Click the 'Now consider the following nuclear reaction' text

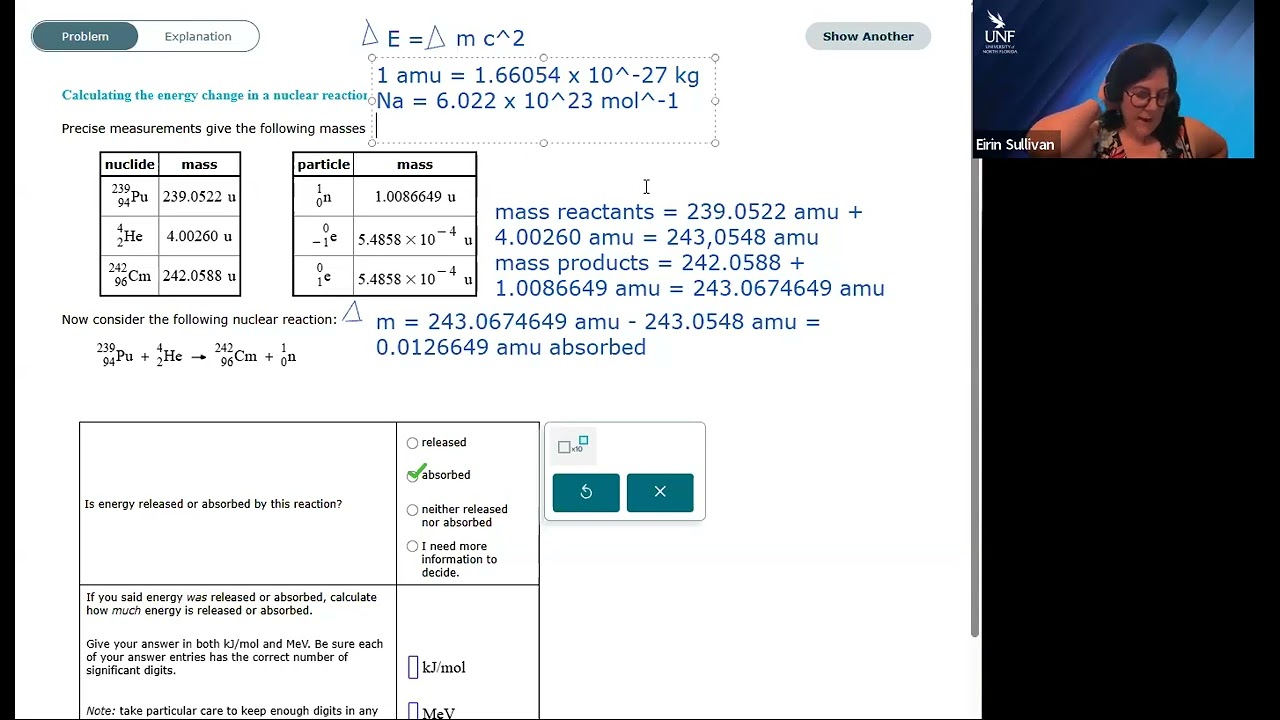199,320
